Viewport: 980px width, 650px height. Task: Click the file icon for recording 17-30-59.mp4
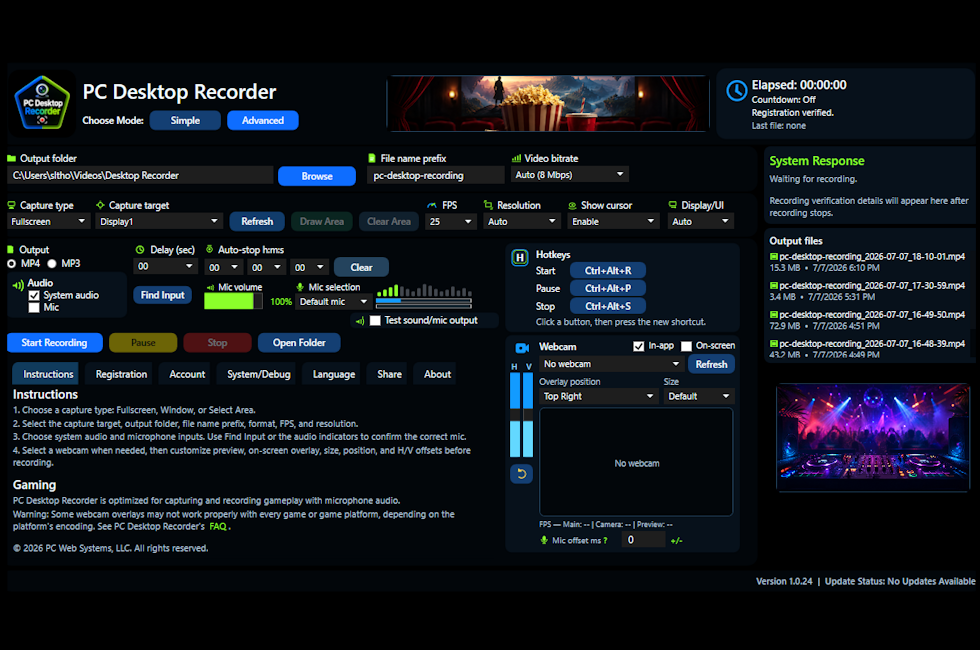click(x=774, y=286)
